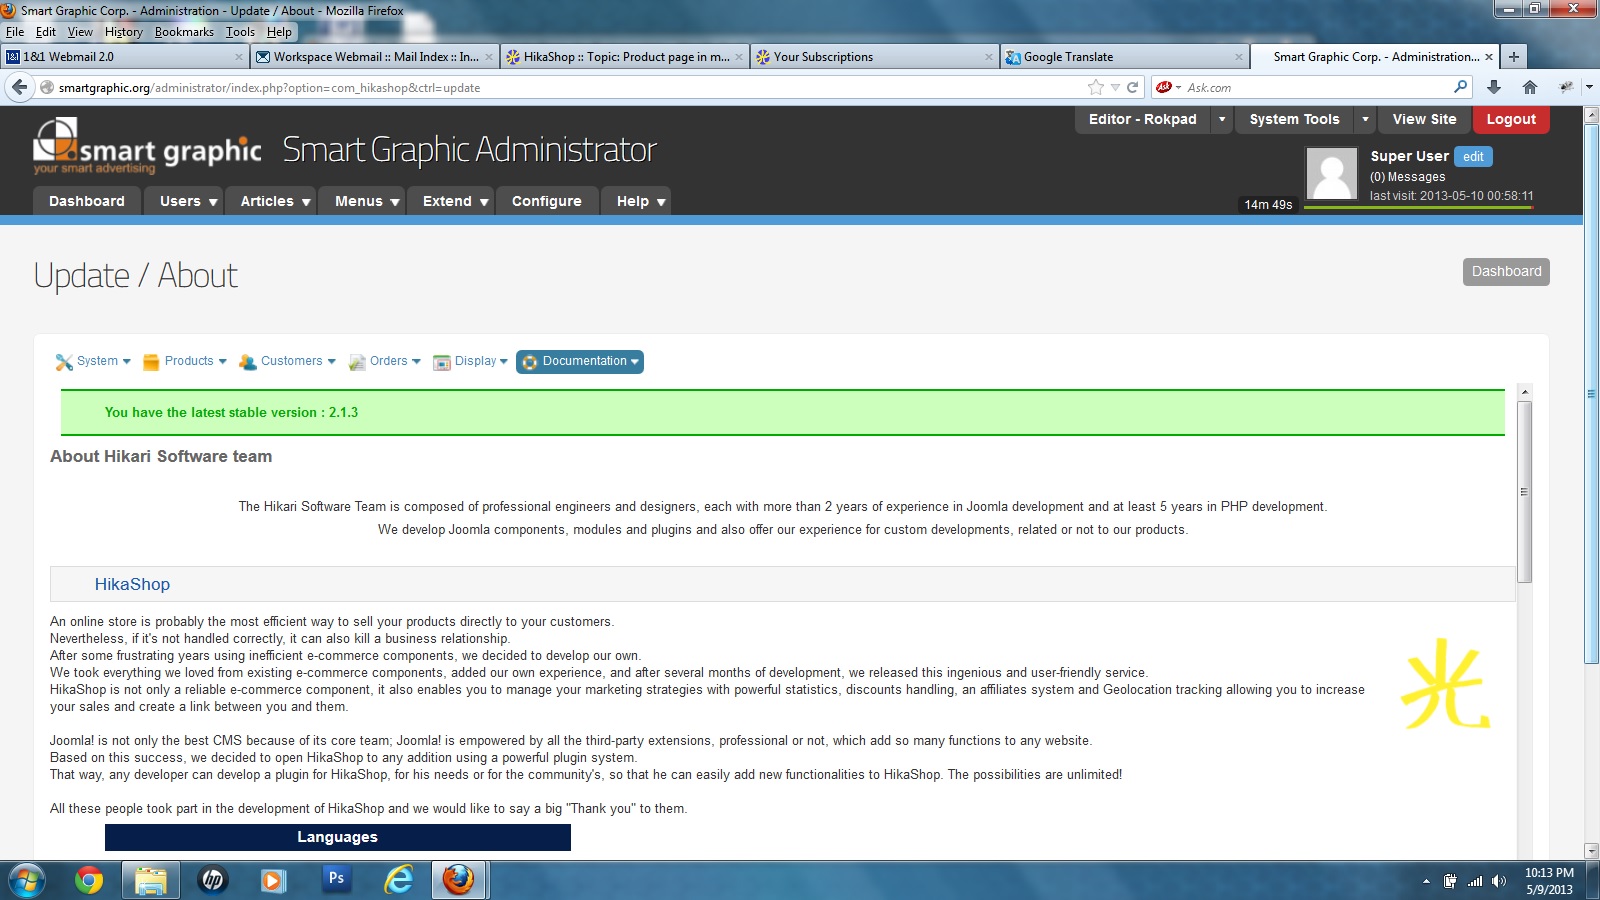The image size is (1600, 900).
Task: Reload the current page
Action: click(1133, 87)
